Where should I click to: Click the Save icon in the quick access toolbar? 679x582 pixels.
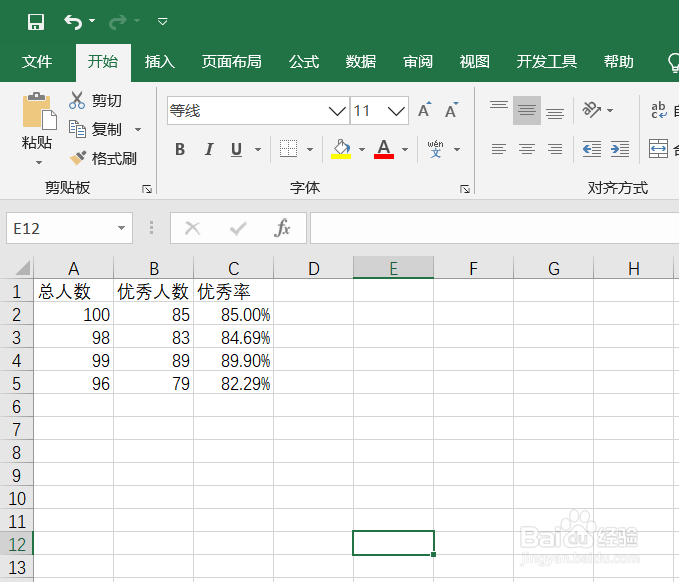(x=36, y=22)
